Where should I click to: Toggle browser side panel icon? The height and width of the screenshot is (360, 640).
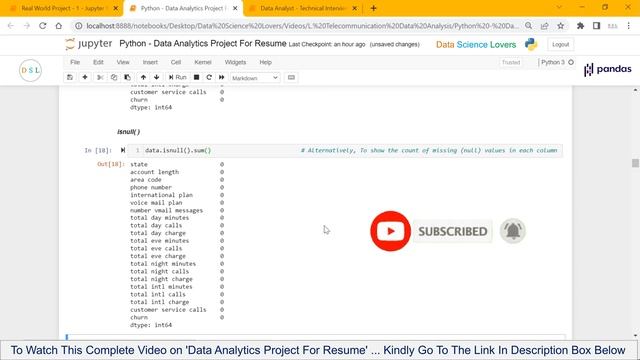596,26
